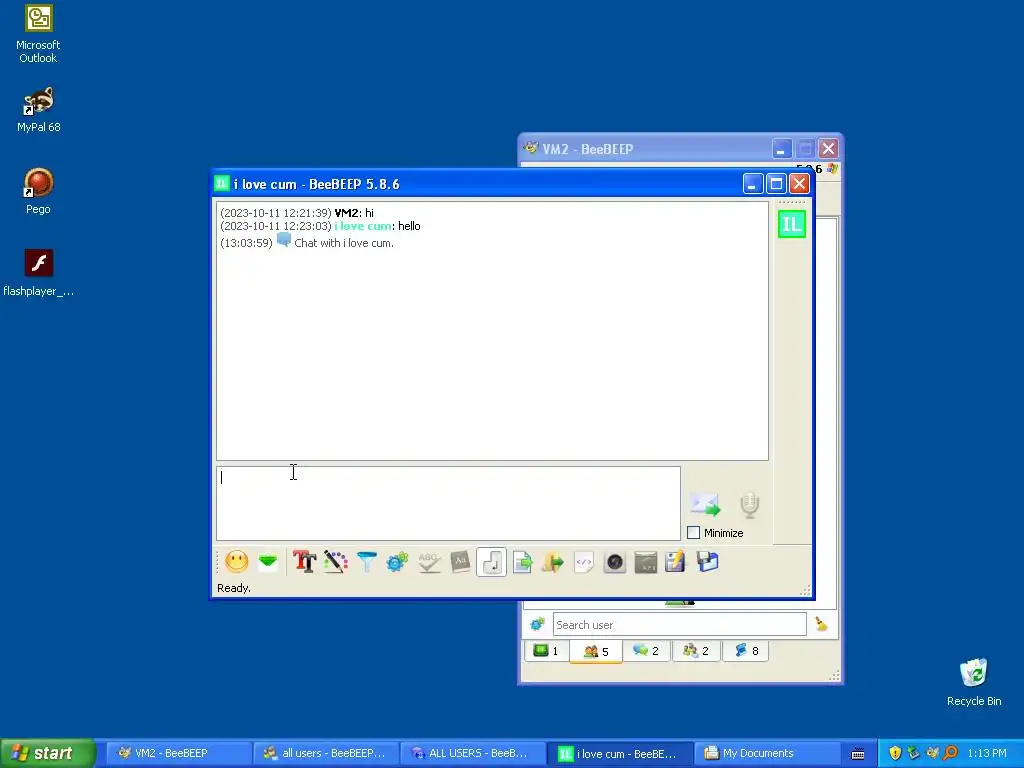Switch to VM2 - BeeBEEP taskbar button

(x=178, y=753)
